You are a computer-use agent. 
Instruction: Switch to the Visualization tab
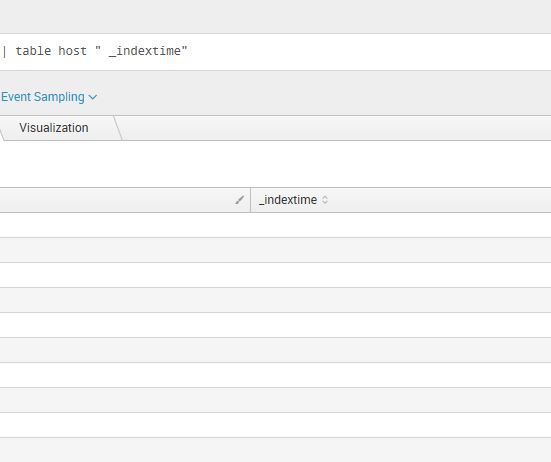(x=54, y=128)
